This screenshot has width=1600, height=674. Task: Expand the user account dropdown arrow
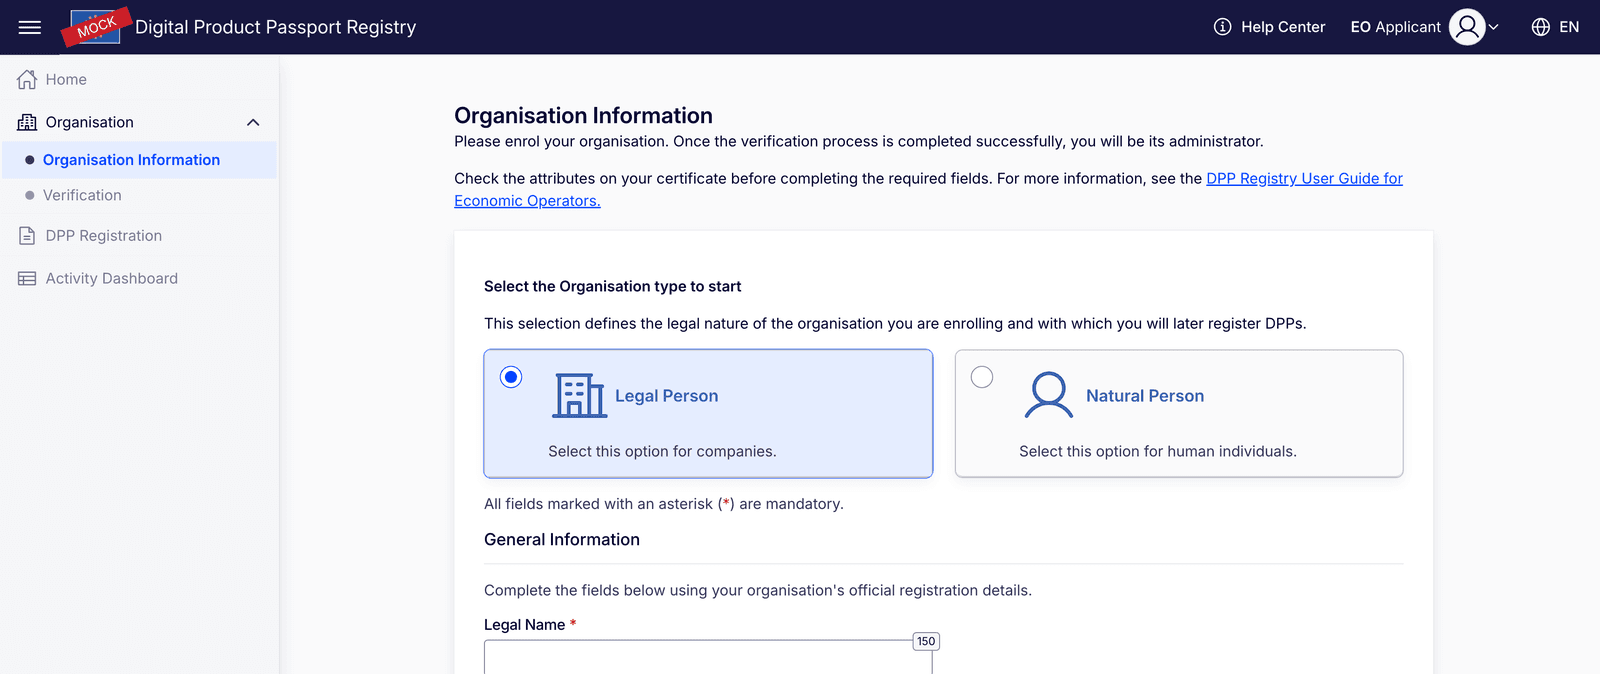(x=1494, y=27)
